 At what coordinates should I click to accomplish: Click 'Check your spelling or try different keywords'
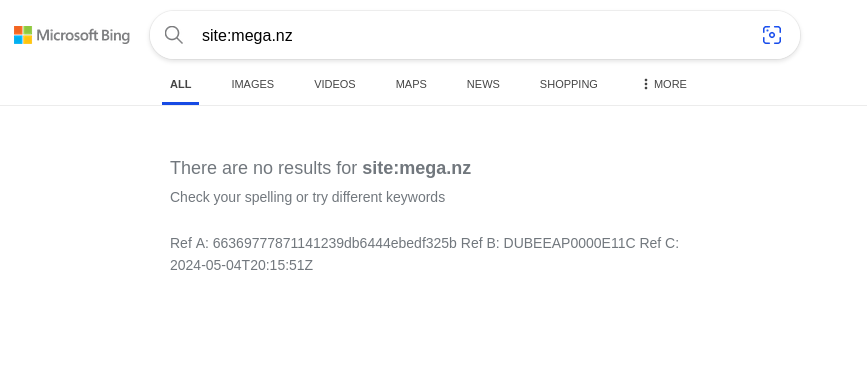[307, 197]
